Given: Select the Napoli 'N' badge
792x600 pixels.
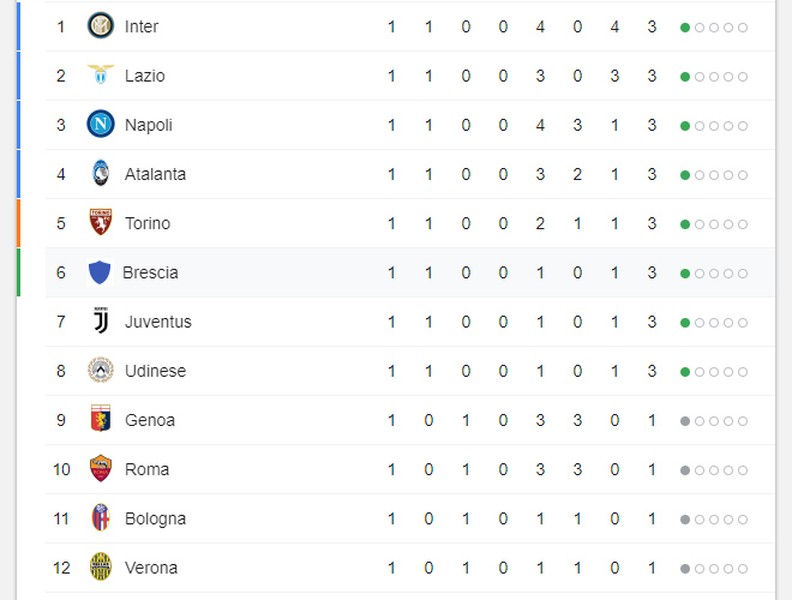Looking at the screenshot, I should (101, 124).
